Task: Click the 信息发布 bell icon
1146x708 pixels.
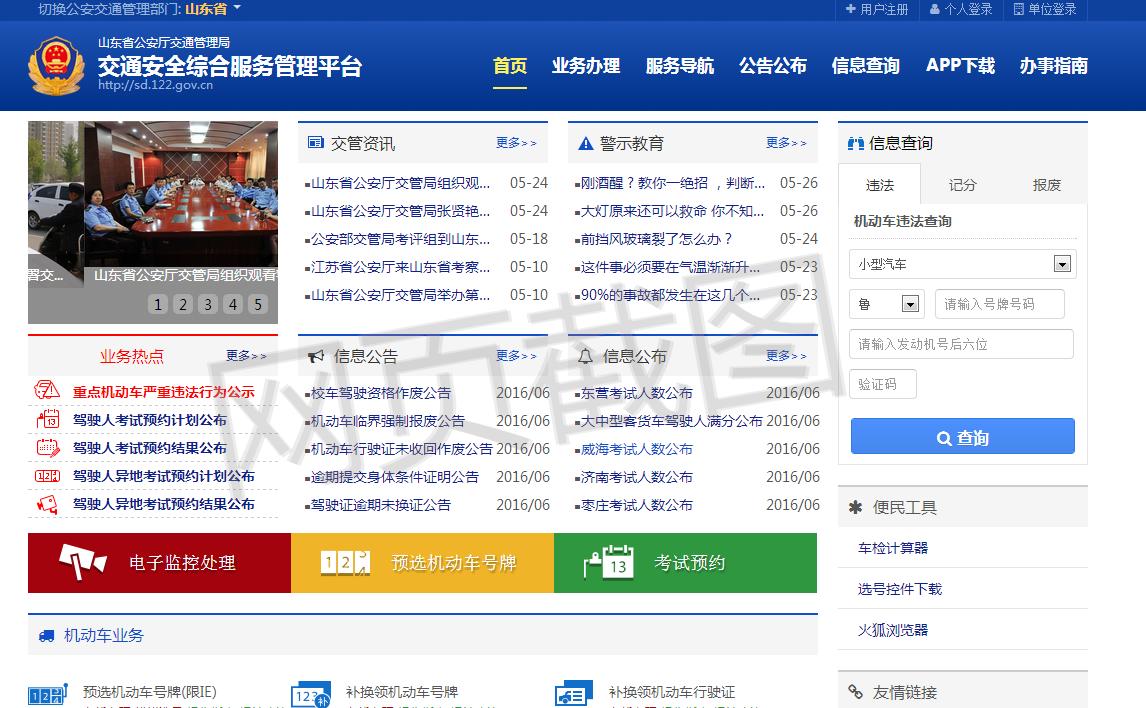Action: [585, 355]
